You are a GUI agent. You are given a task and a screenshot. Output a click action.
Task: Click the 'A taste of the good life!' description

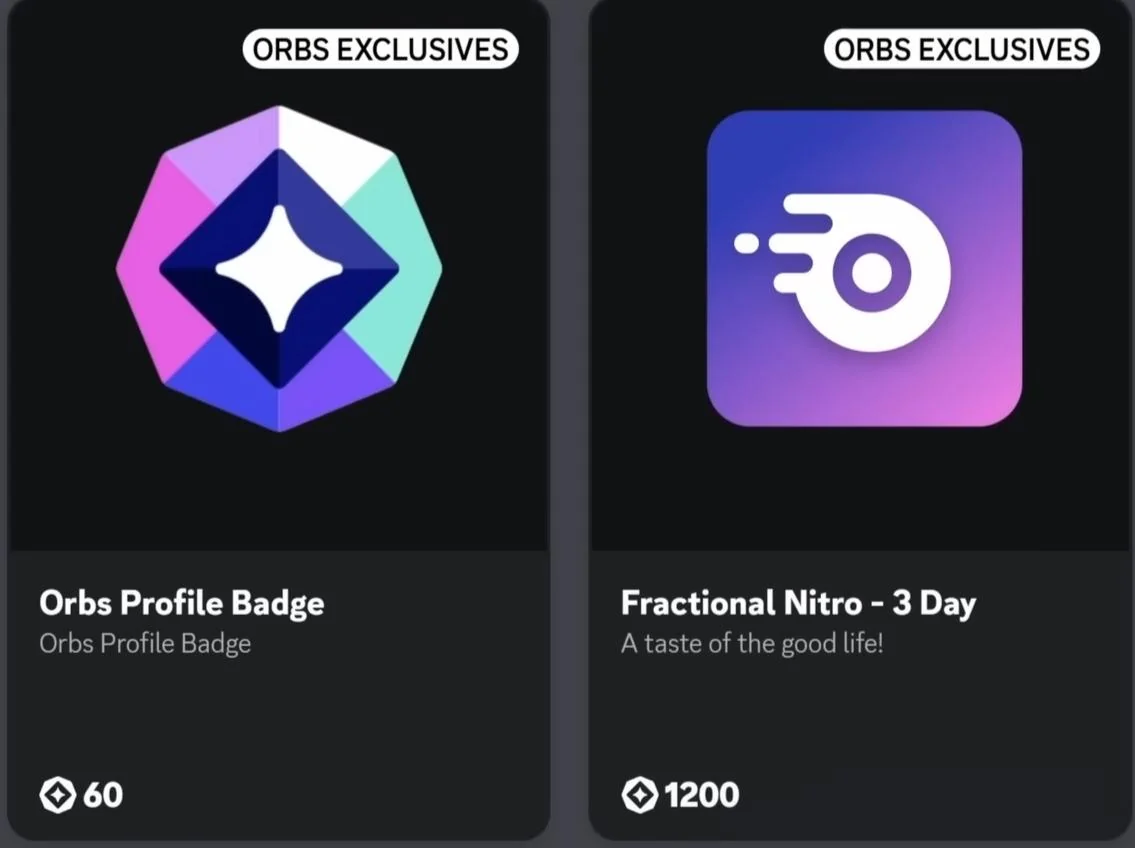tap(752, 643)
